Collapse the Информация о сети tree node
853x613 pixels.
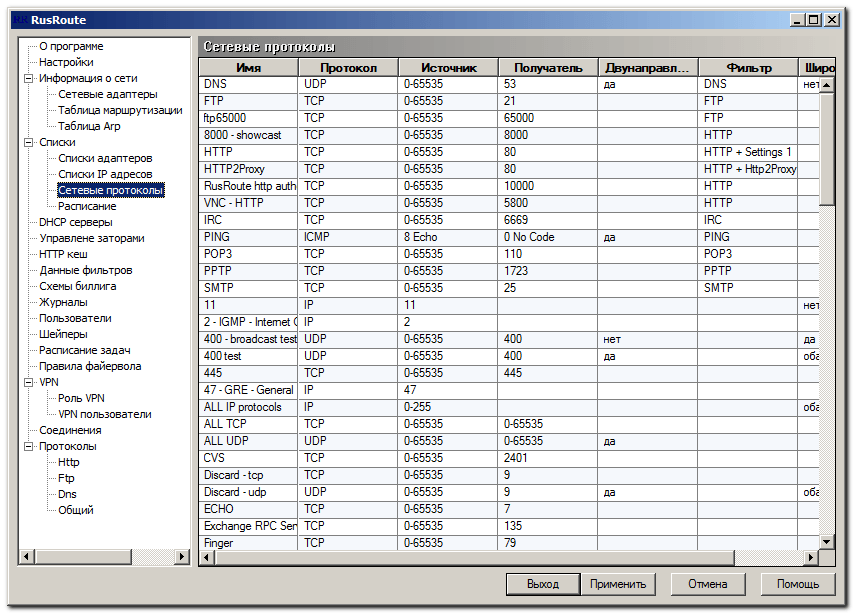click(28, 78)
